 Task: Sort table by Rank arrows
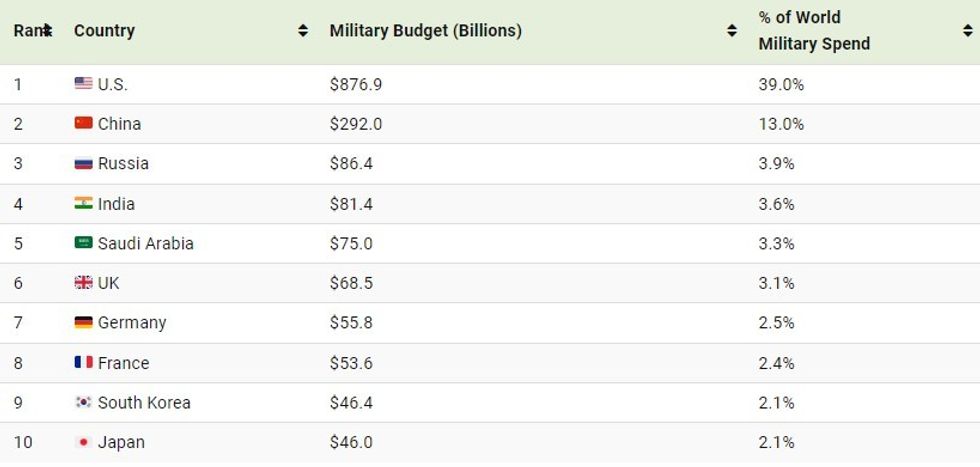pos(47,31)
